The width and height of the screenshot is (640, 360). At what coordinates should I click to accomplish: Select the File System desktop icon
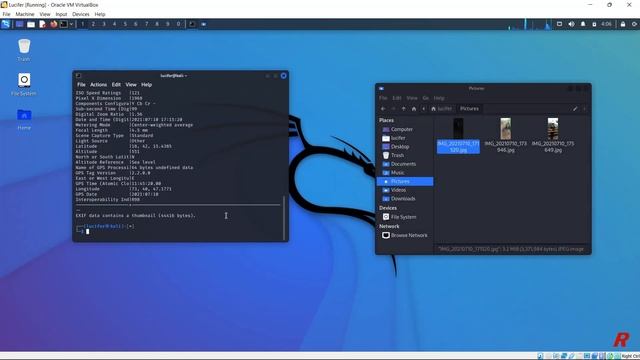pyautogui.click(x=24, y=84)
